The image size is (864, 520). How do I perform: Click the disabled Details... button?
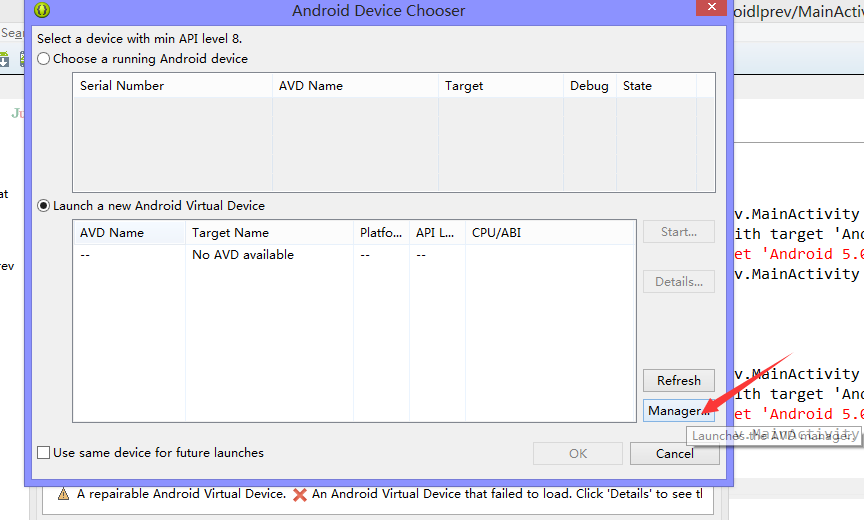click(678, 281)
